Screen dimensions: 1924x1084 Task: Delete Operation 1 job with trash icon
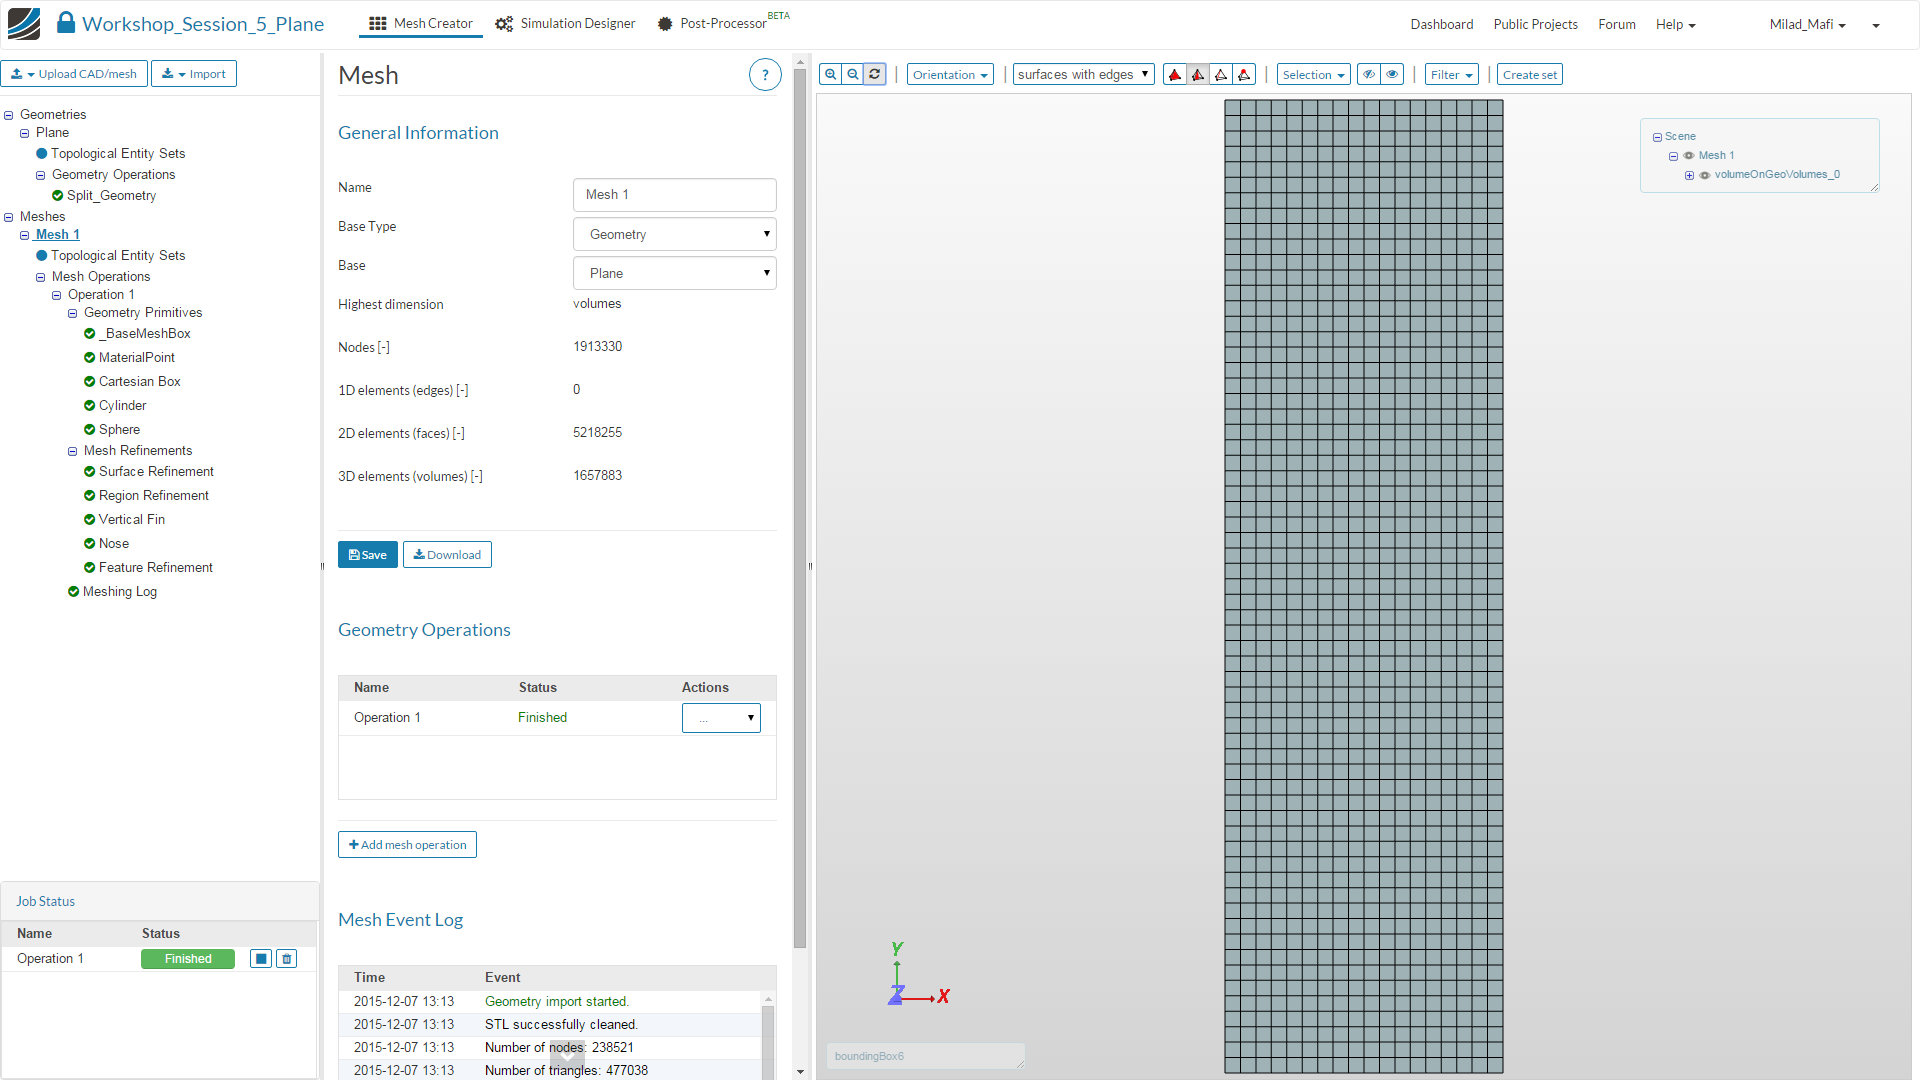pos(287,960)
